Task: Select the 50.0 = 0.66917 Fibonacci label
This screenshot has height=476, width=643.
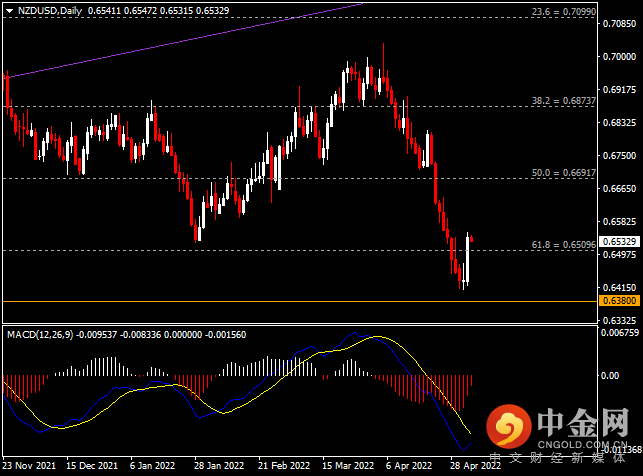Action: (x=564, y=173)
